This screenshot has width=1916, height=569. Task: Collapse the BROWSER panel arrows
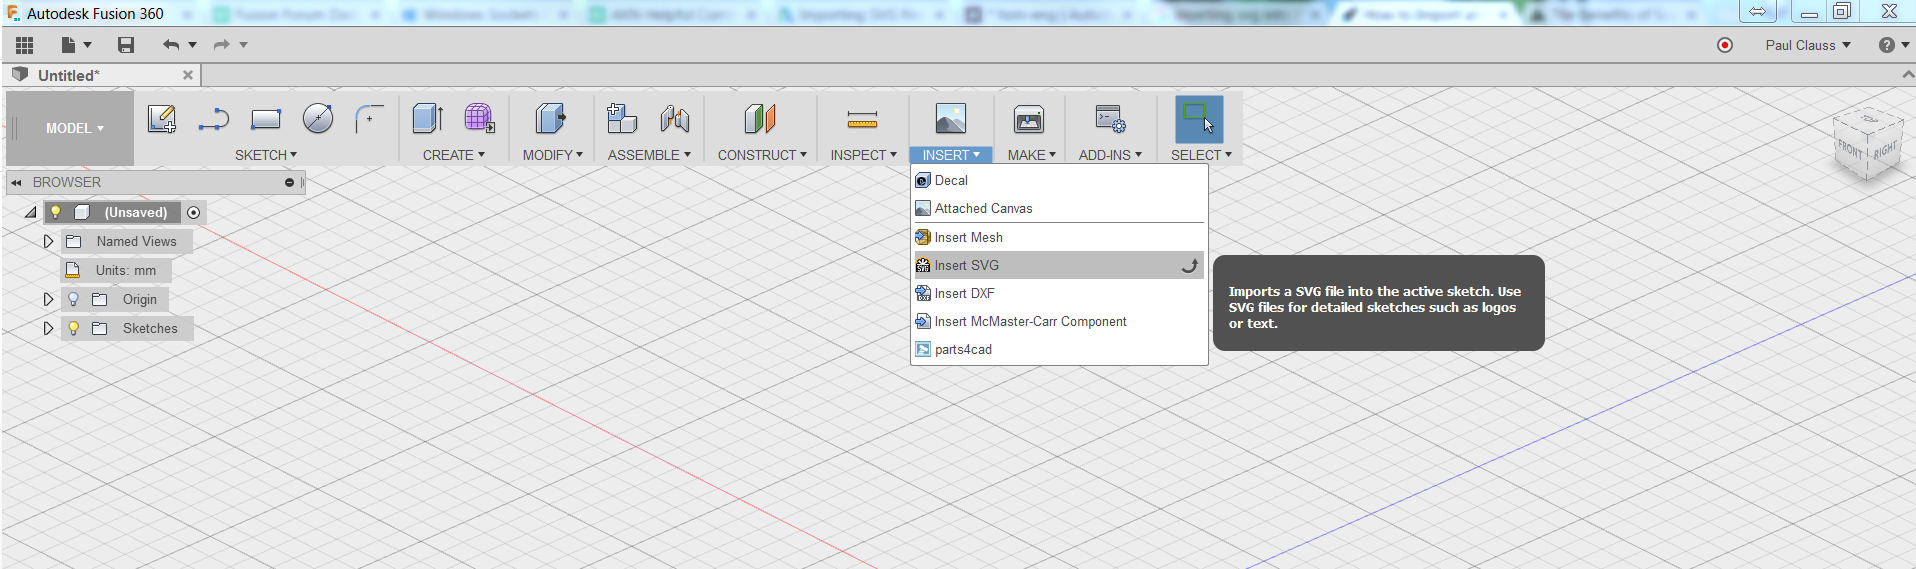(16, 182)
